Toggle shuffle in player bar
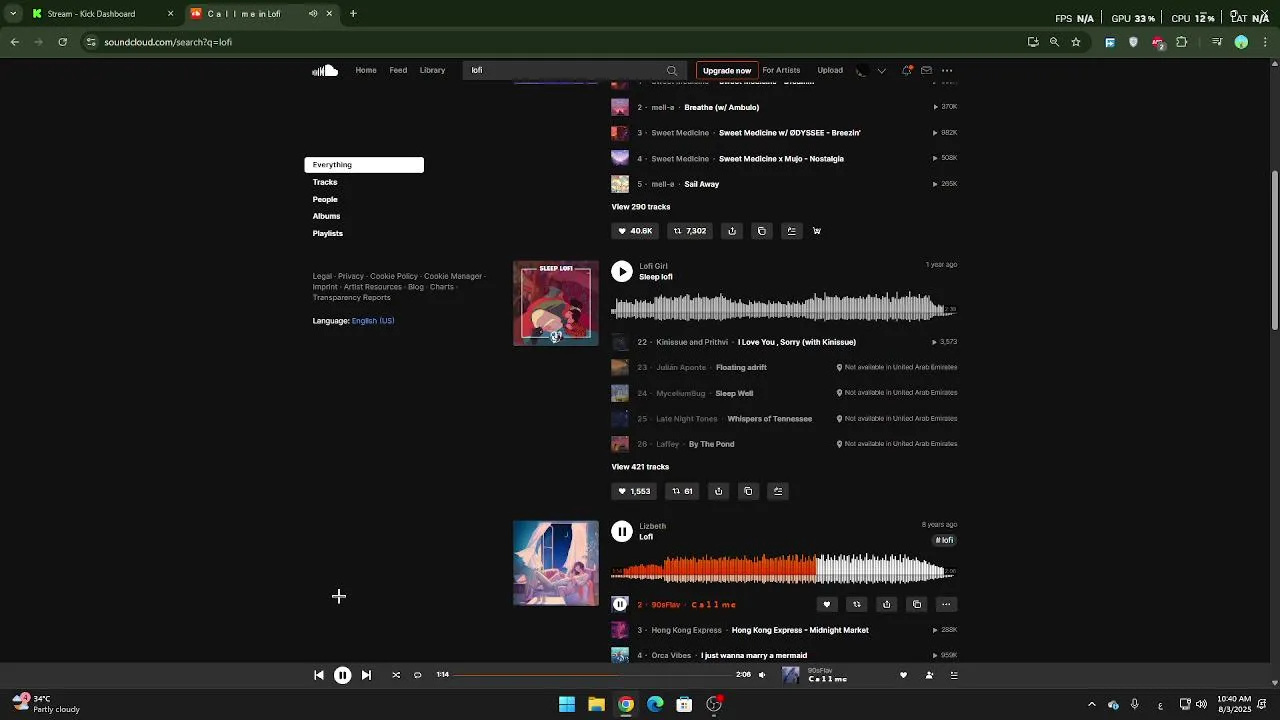 point(396,675)
